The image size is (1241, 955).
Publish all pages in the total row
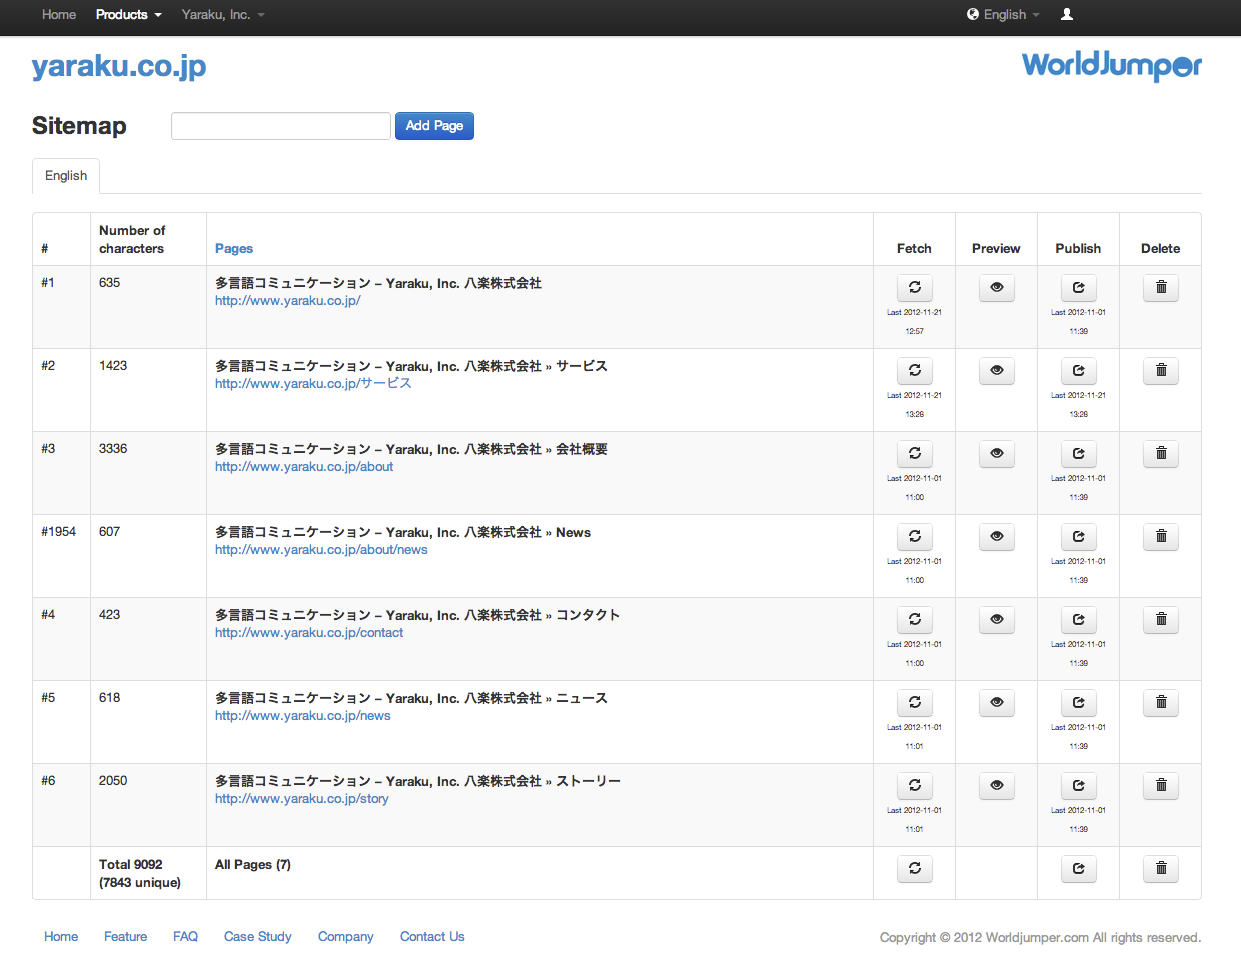(x=1078, y=868)
